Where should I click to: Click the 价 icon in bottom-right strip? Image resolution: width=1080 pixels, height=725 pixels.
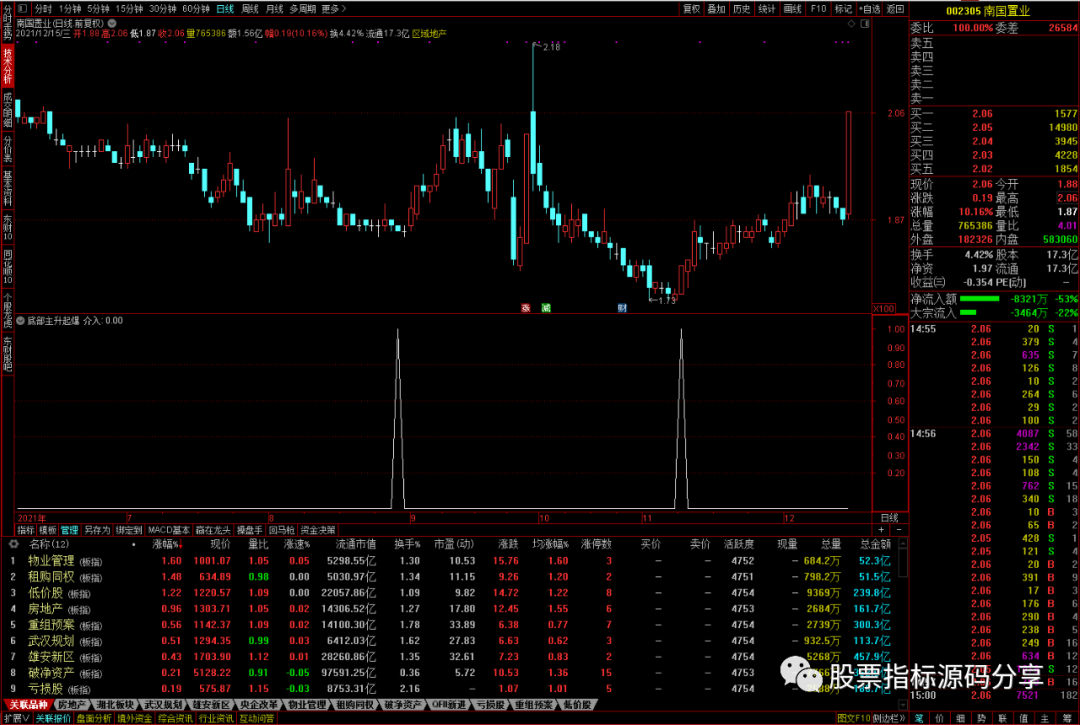pyautogui.click(x=940, y=718)
